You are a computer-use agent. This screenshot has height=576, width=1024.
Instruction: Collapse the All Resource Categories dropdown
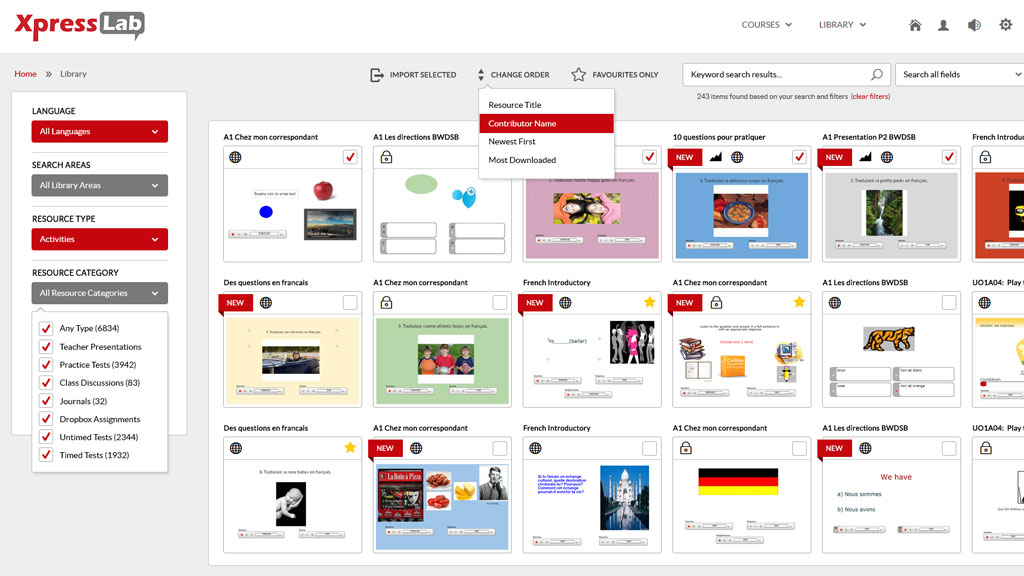tap(99, 293)
